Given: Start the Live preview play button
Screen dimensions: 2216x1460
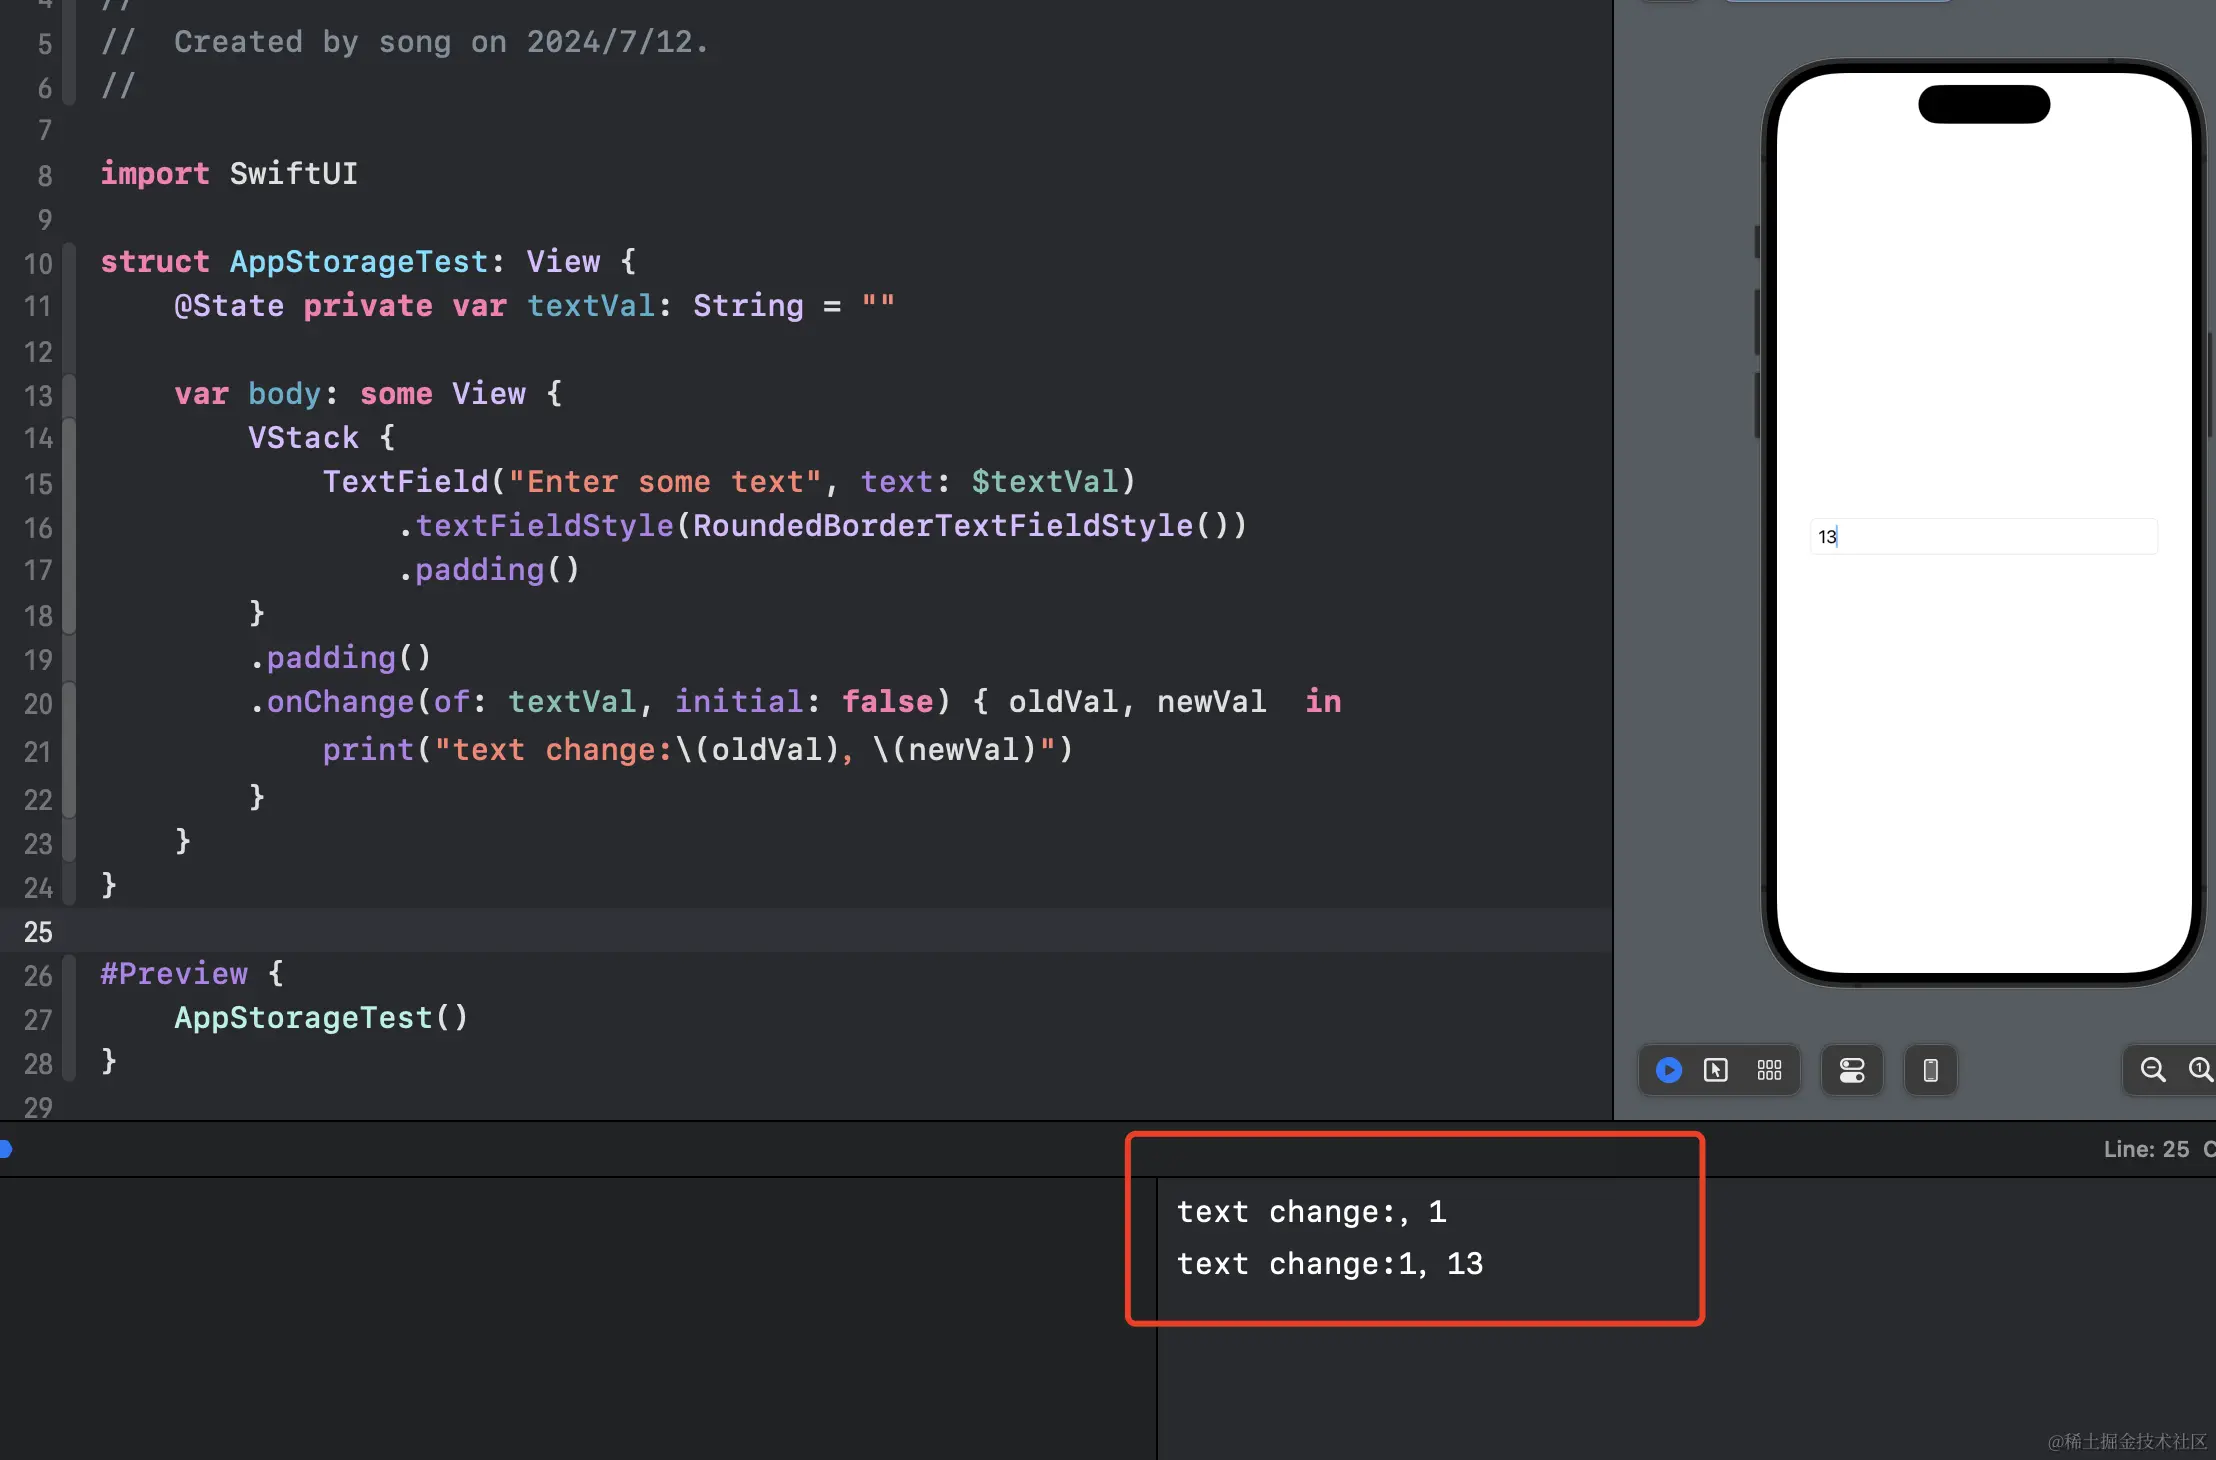Looking at the screenshot, I should click(x=1668, y=1070).
